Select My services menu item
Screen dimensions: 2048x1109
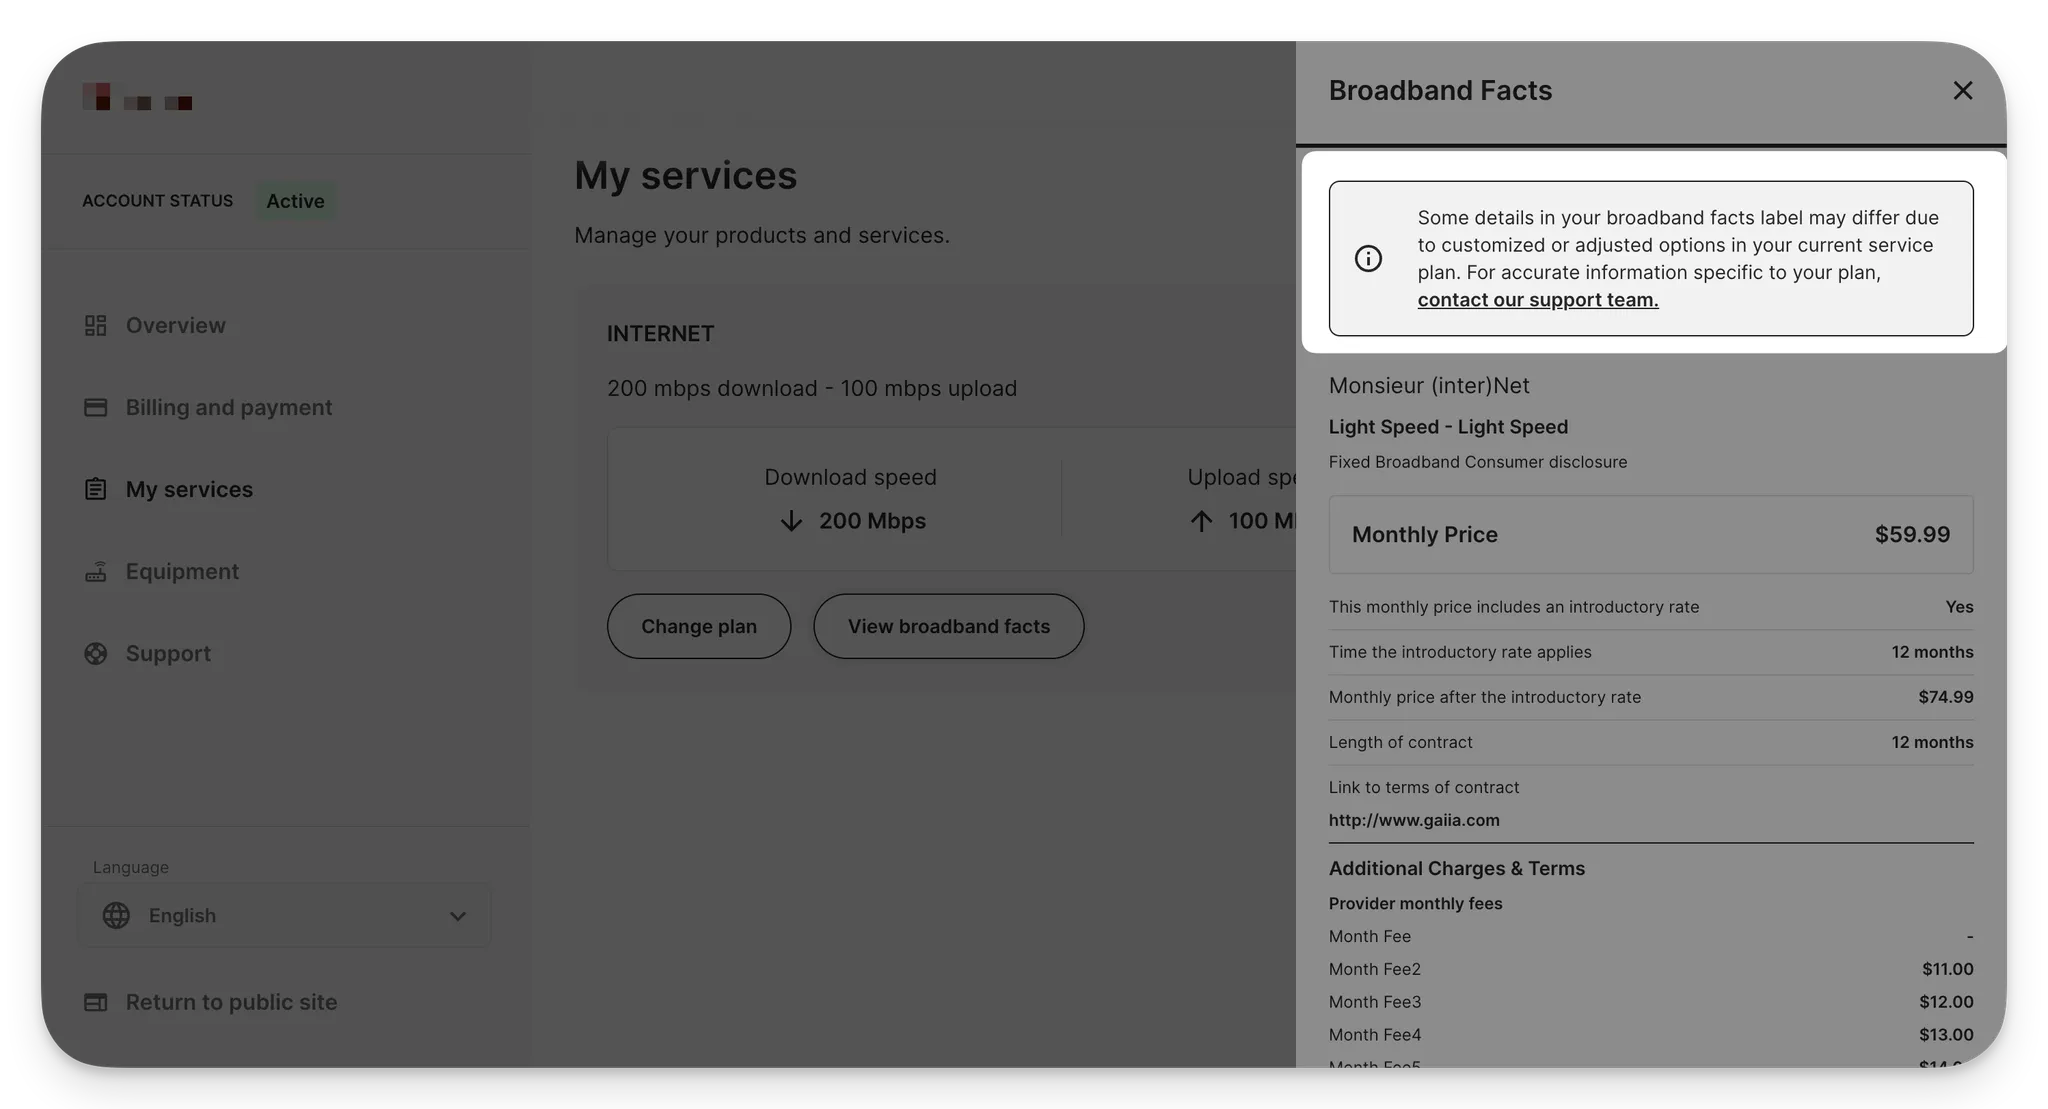click(189, 490)
